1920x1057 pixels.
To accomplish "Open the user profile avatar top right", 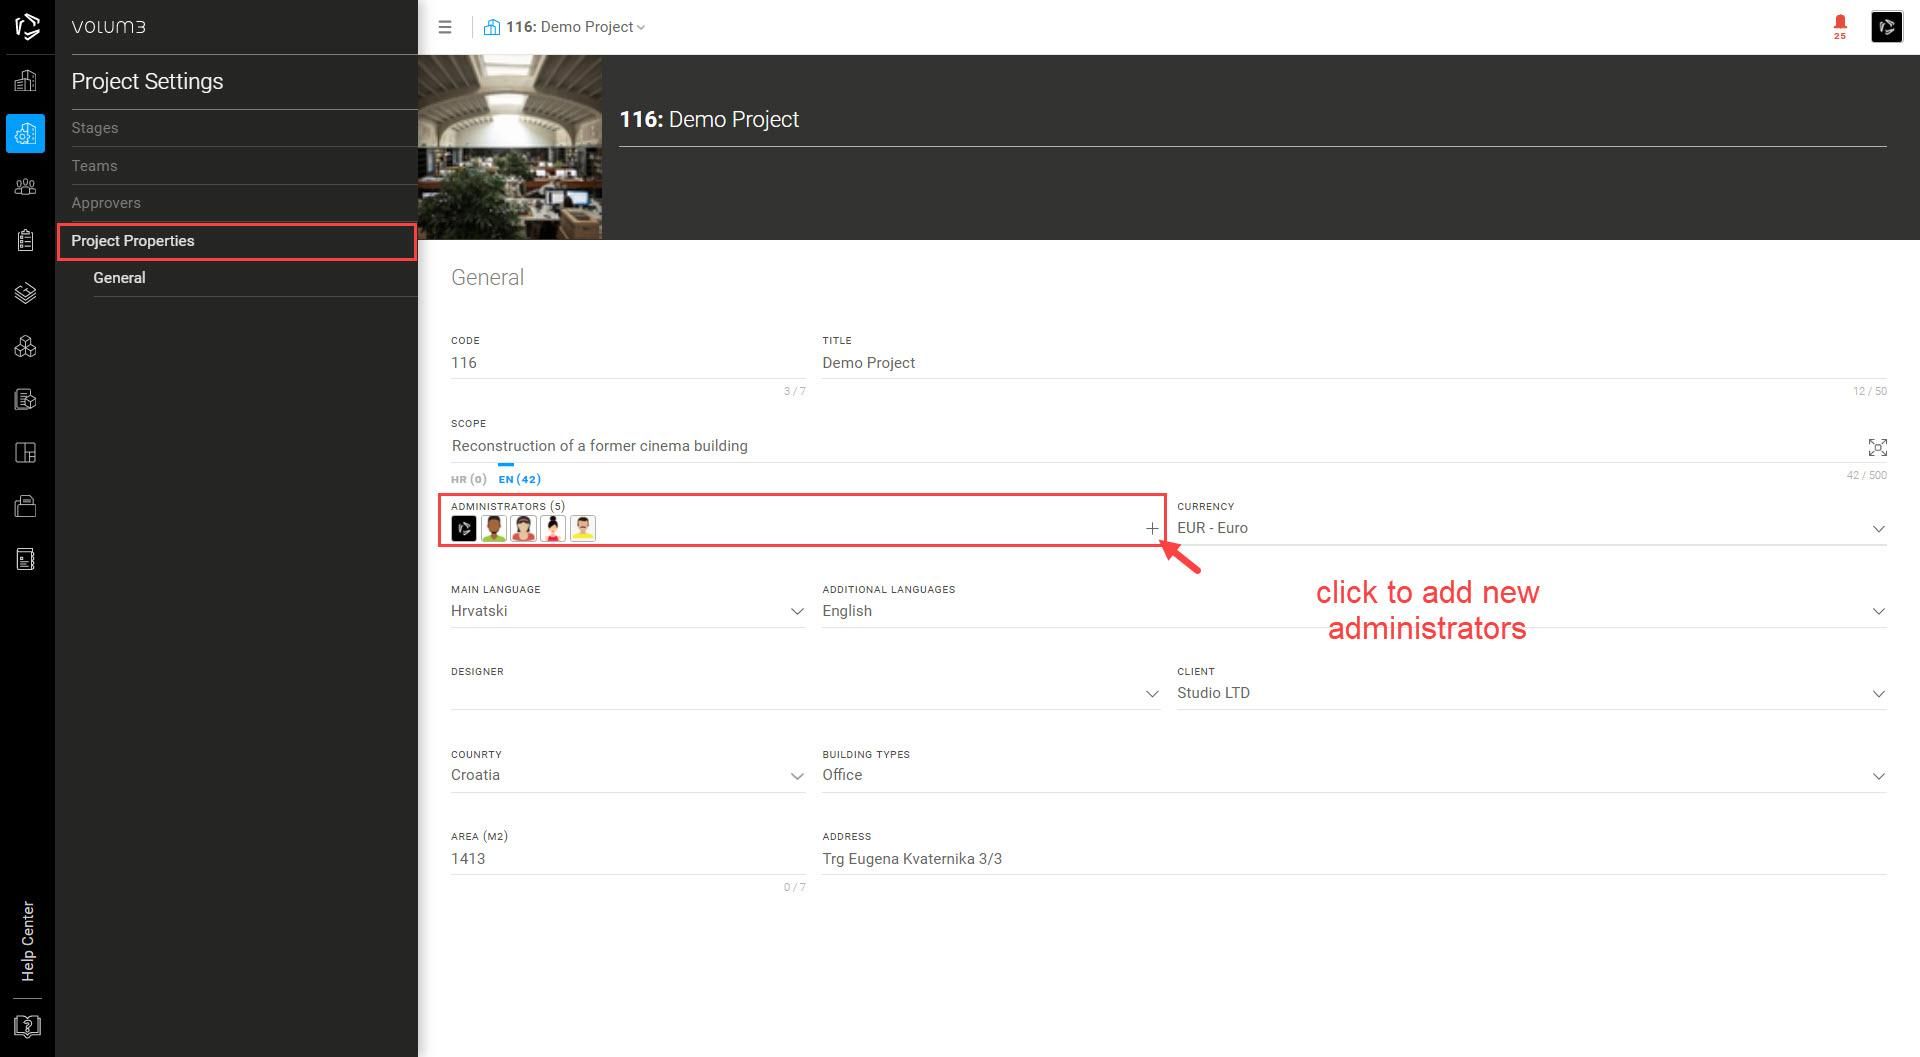I will coord(1886,26).
